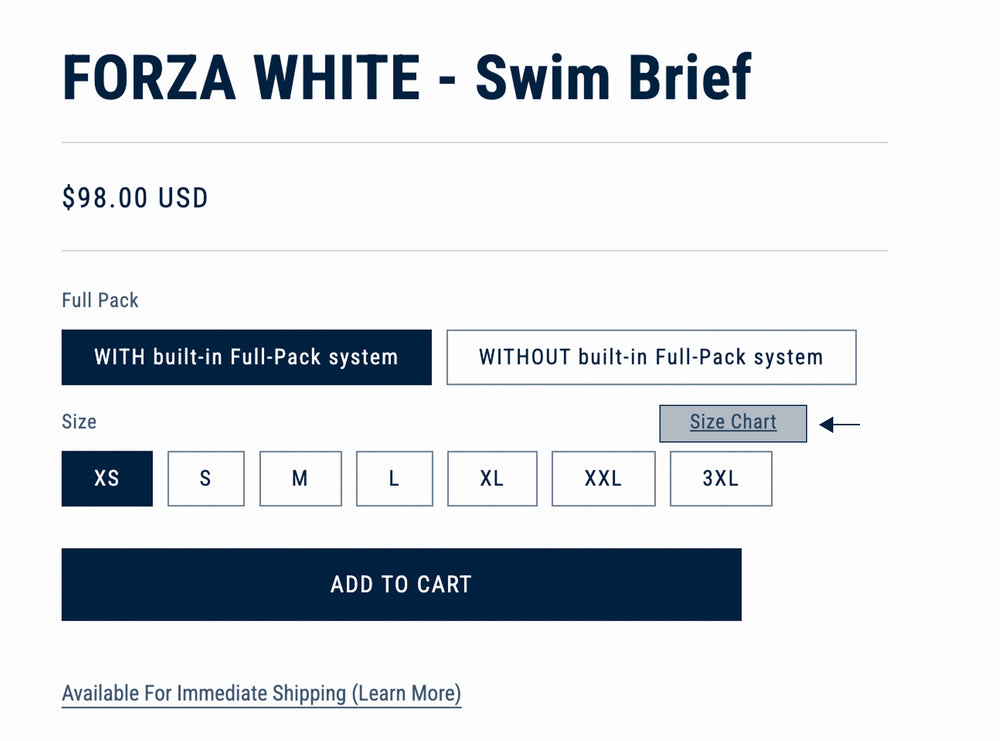Select size 3XL
The width and height of the screenshot is (1000, 741).
720,478
